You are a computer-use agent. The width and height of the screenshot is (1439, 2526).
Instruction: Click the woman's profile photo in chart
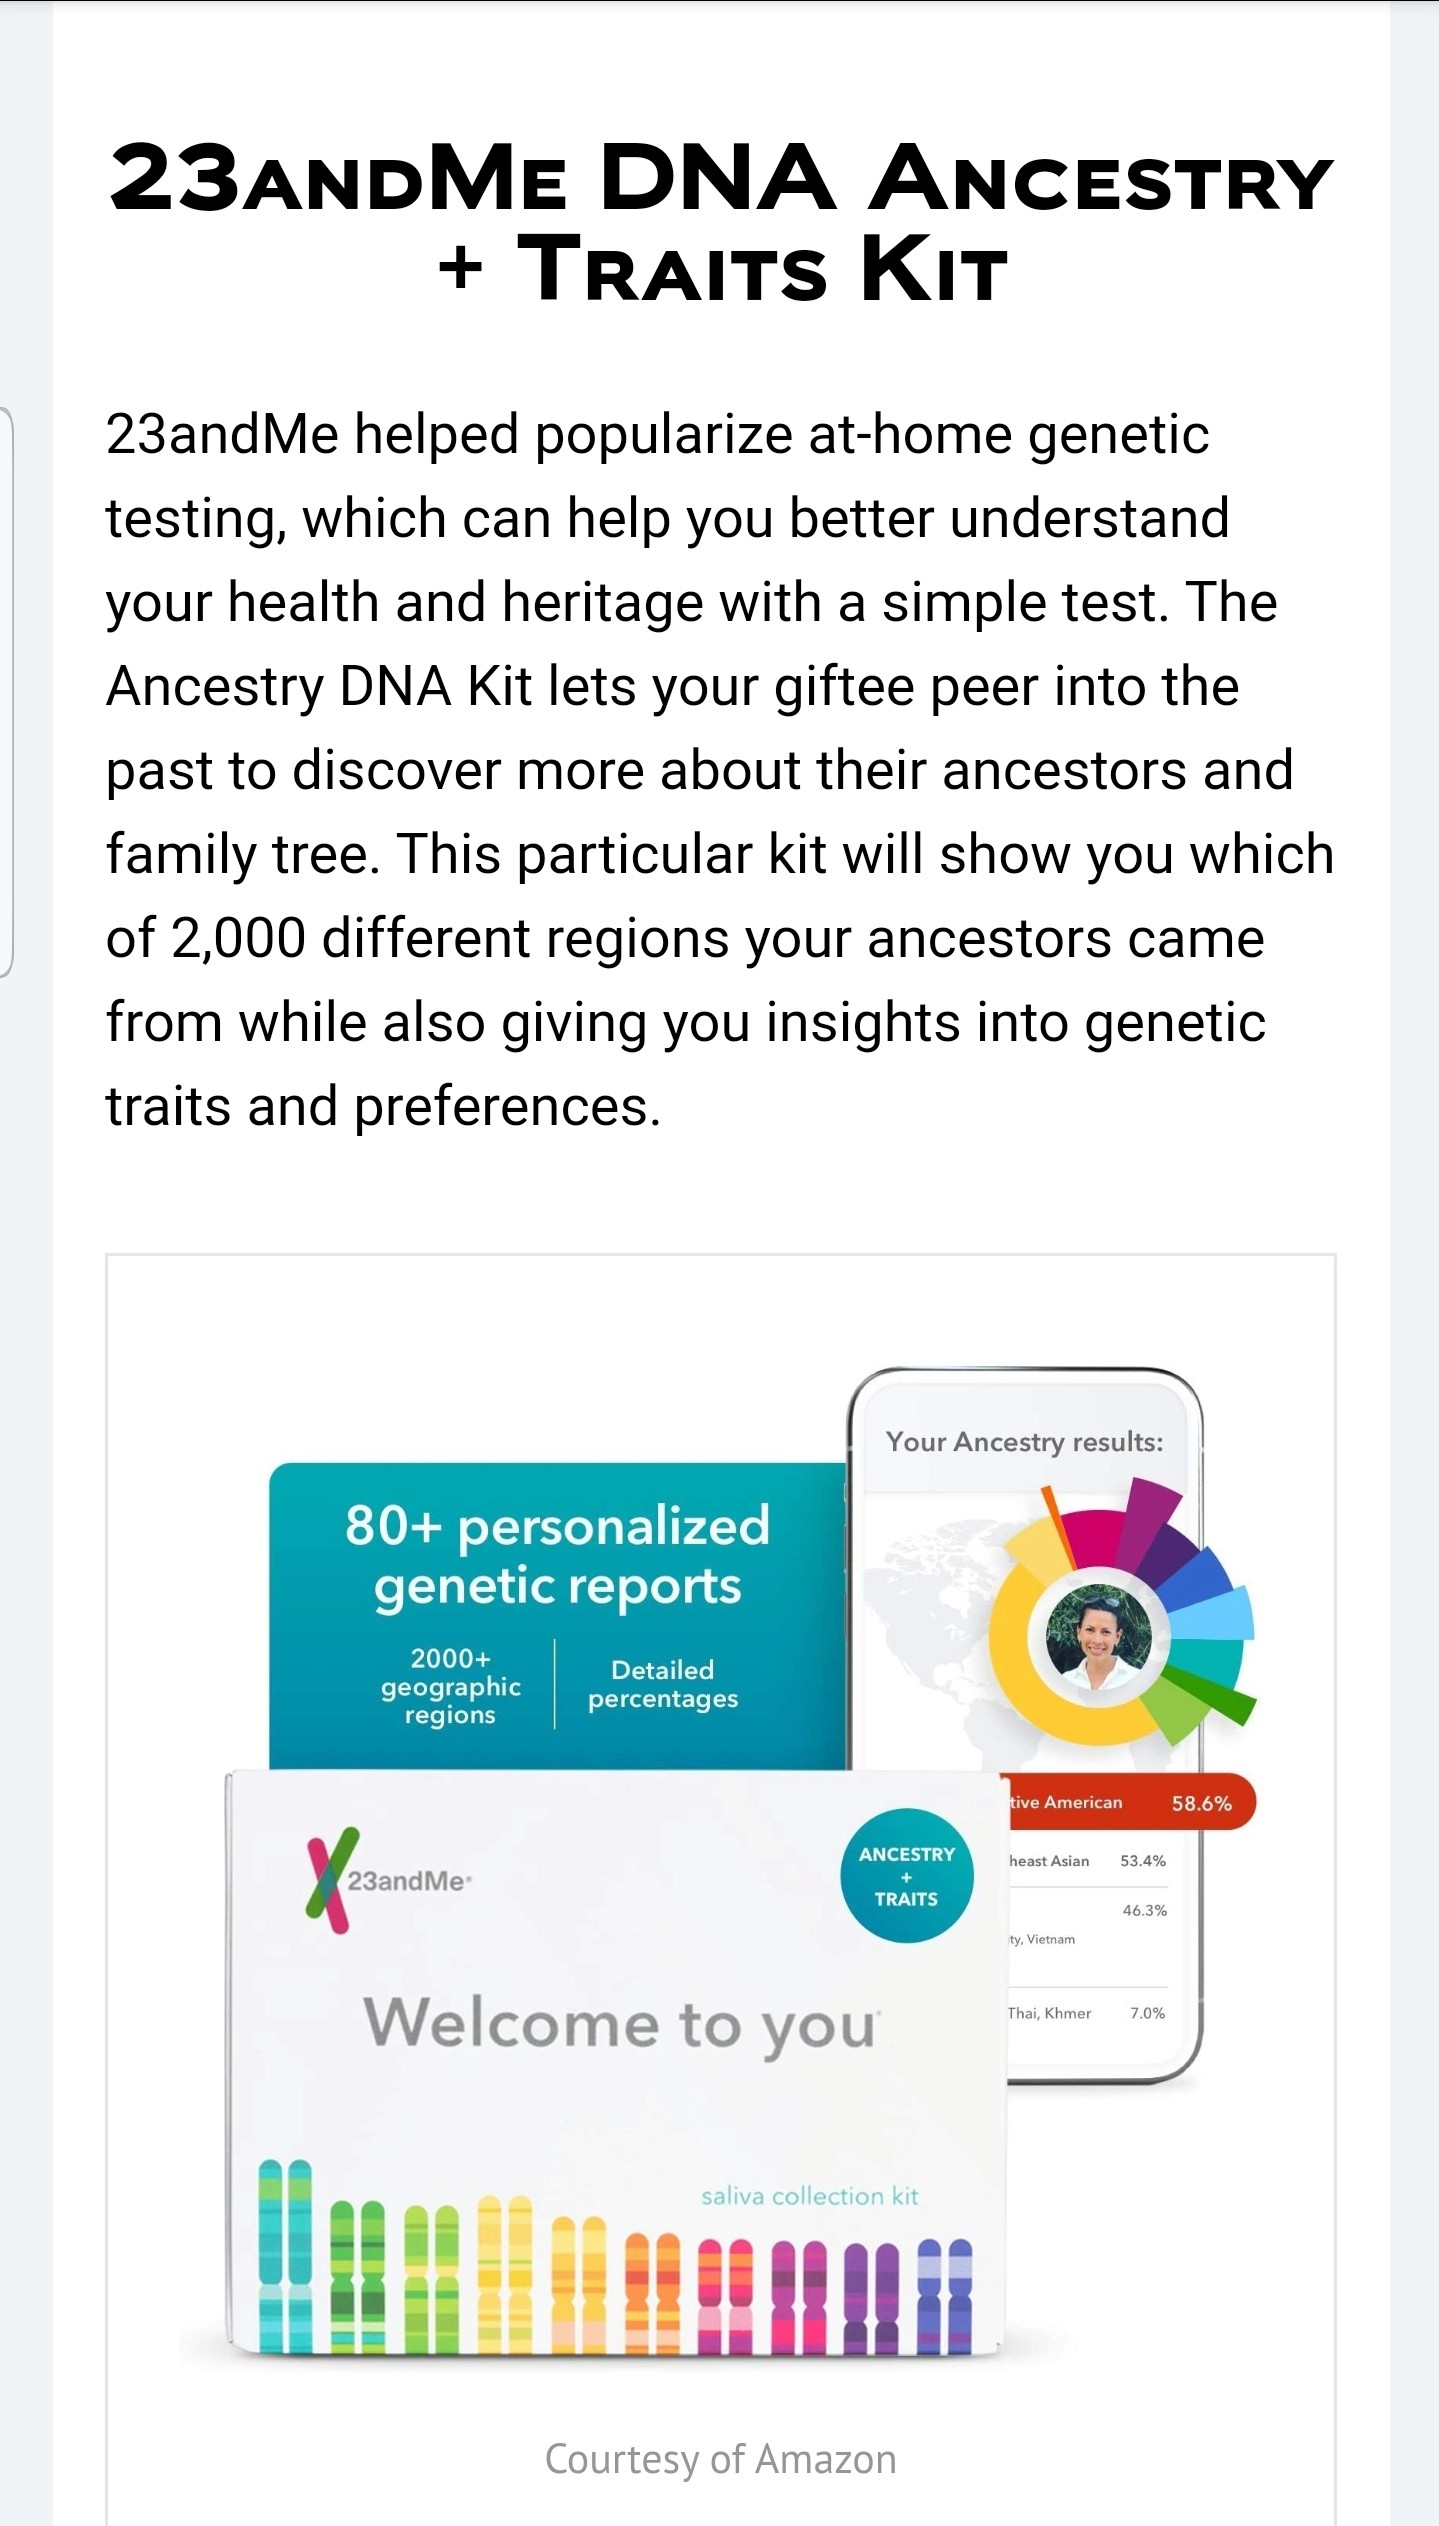pyautogui.click(x=1098, y=1637)
